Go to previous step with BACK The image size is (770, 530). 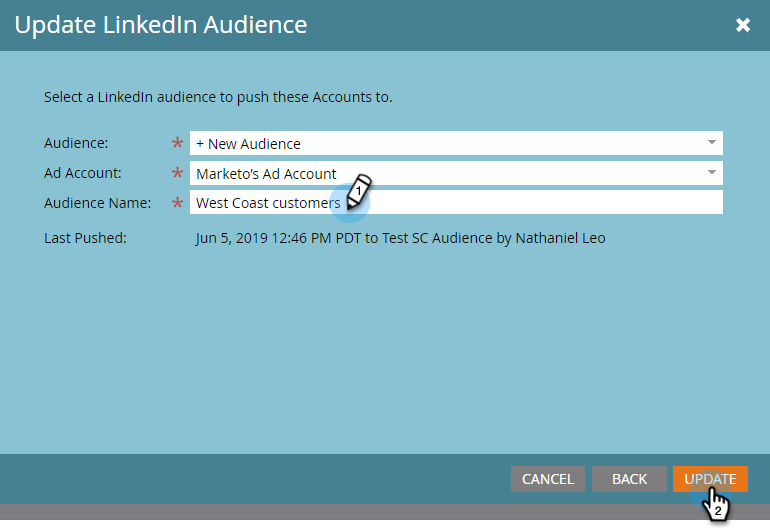[x=629, y=479]
